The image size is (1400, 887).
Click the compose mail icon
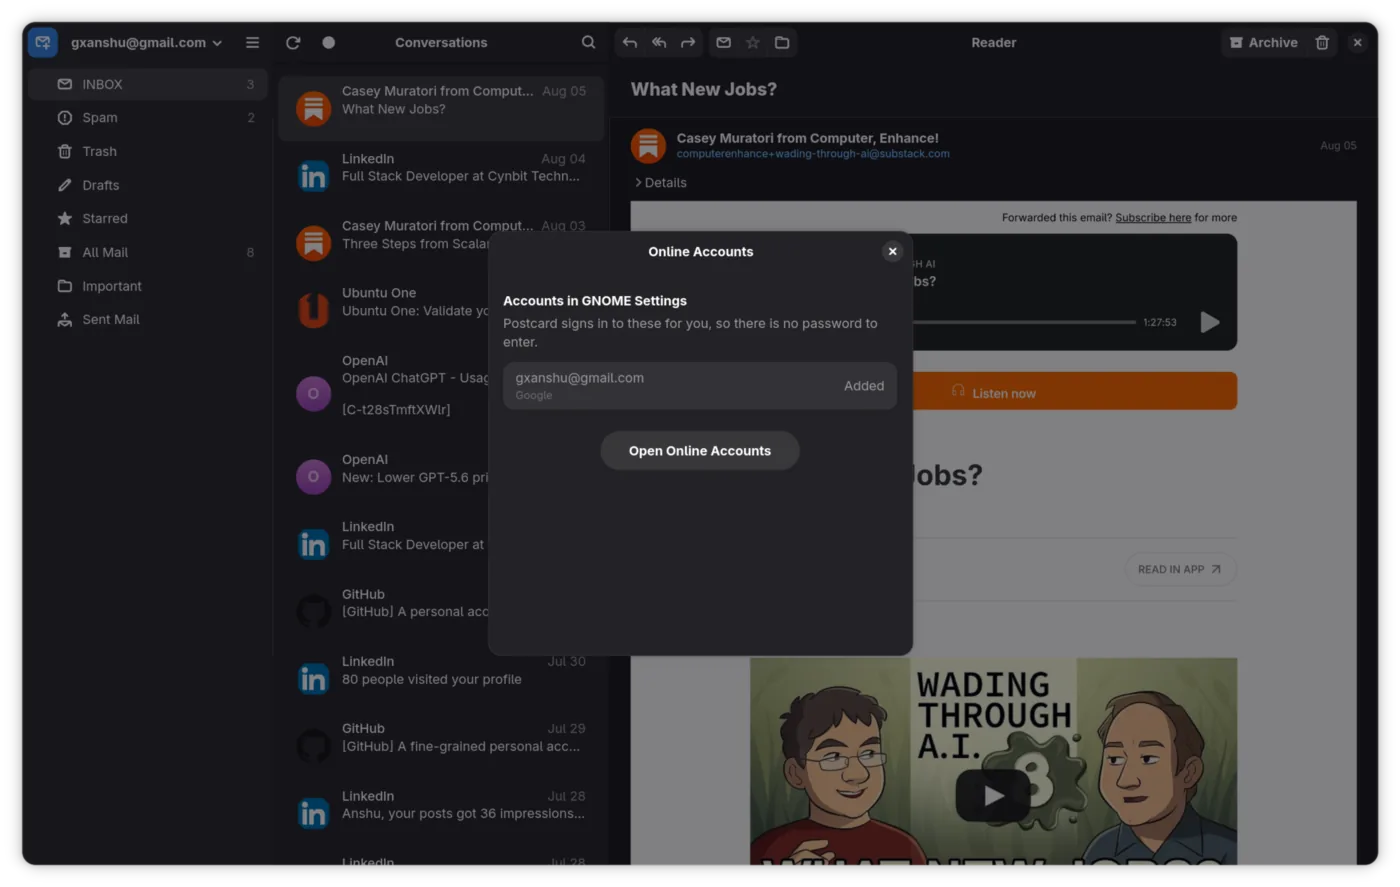(x=43, y=42)
